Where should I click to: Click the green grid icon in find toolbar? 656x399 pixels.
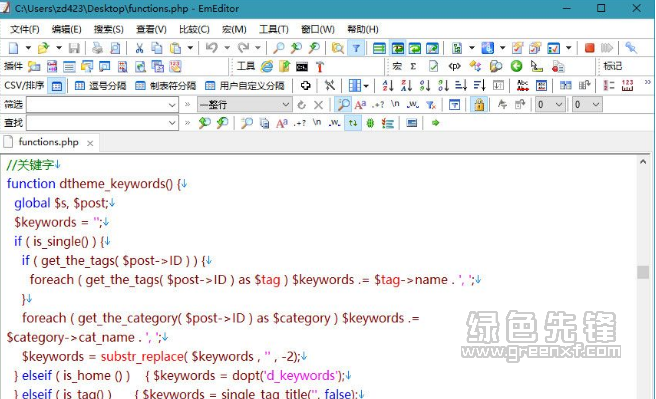370,123
